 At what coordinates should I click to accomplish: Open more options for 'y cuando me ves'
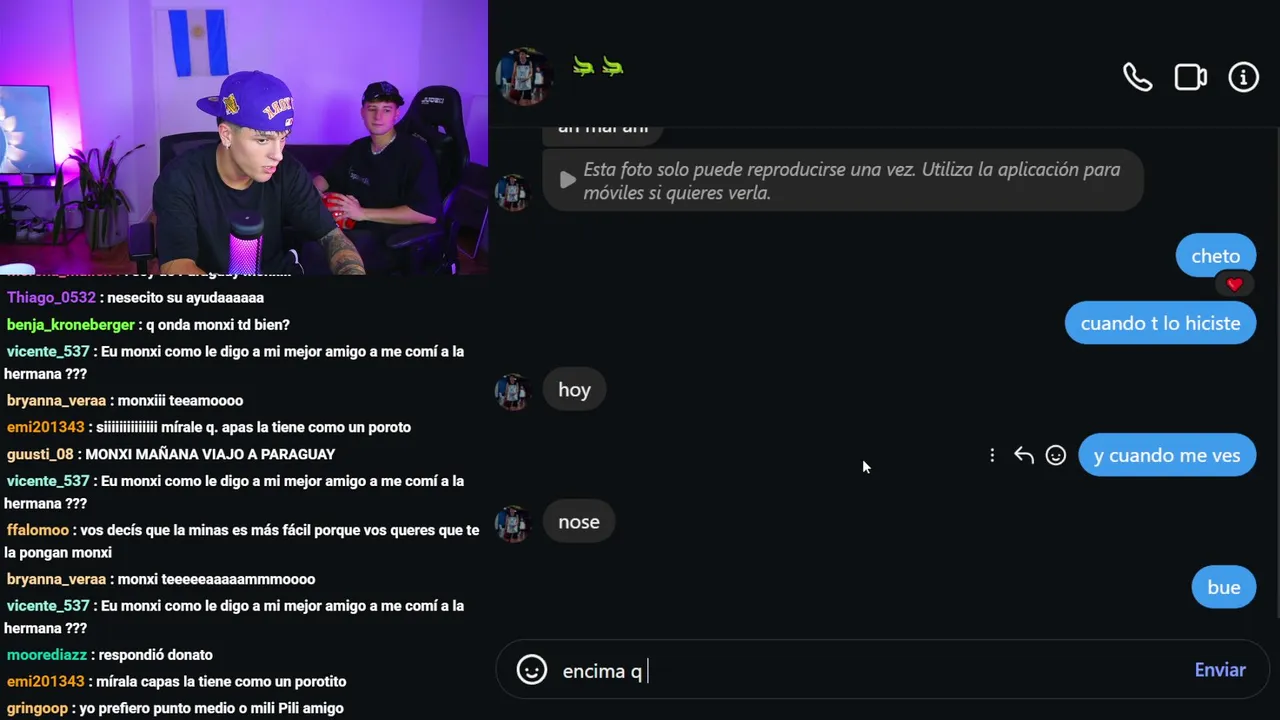[x=992, y=455]
